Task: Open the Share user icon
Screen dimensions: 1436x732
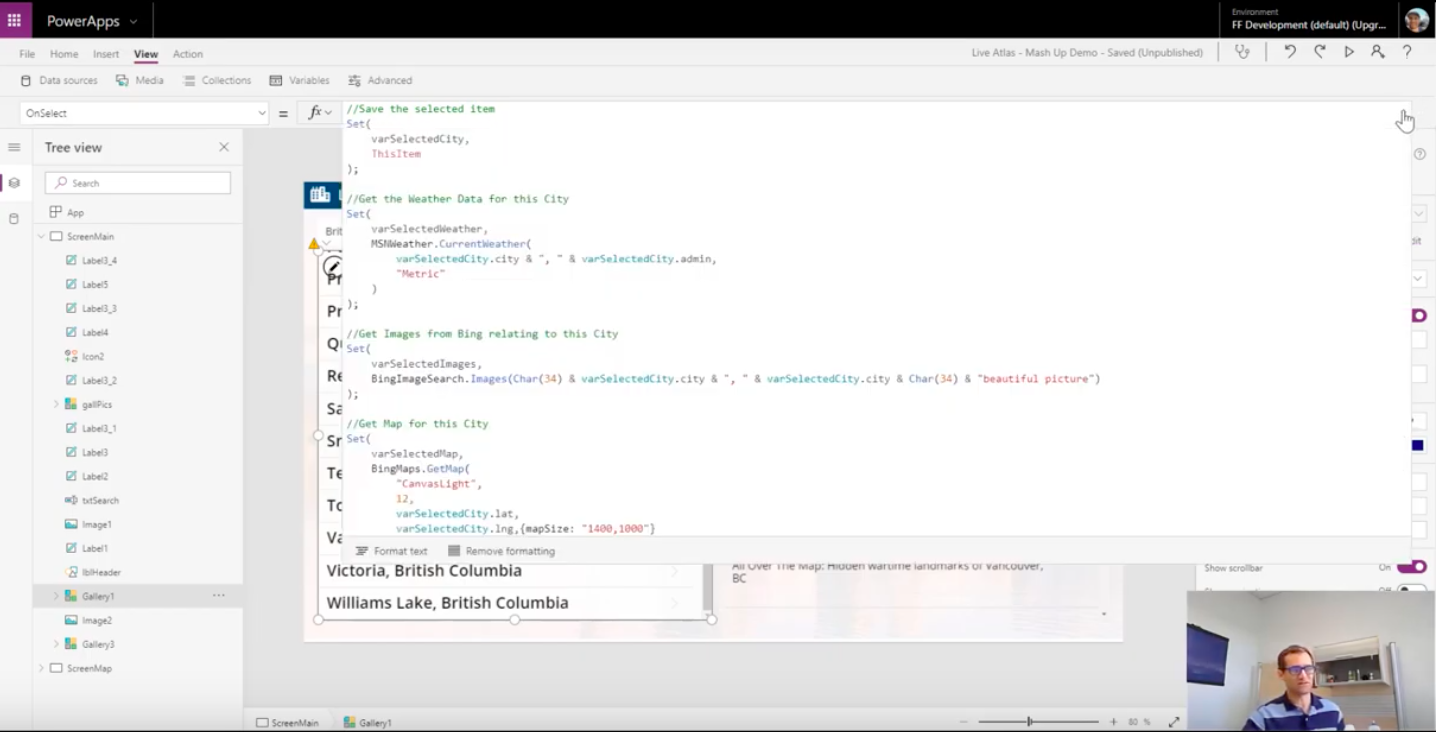Action: coord(1378,52)
